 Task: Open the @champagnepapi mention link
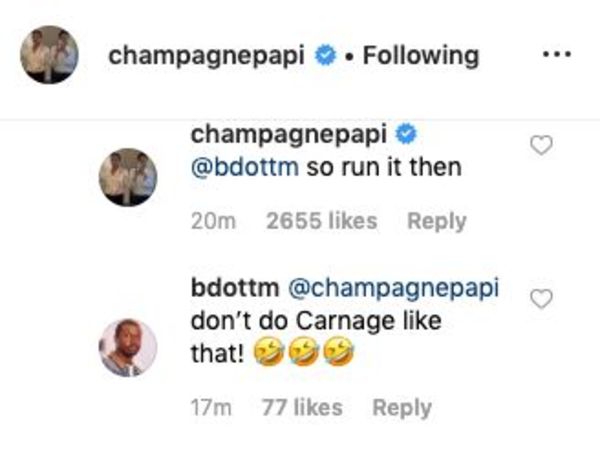[394, 288]
